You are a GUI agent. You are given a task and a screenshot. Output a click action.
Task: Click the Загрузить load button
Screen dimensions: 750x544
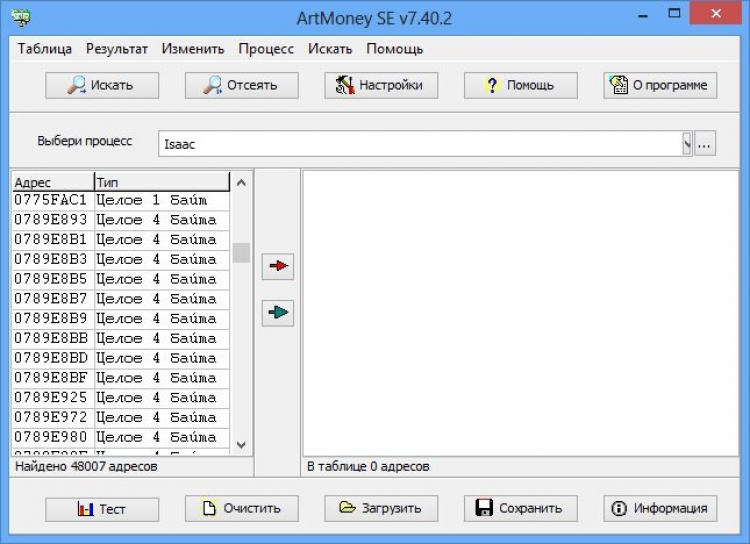click(x=381, y=509)
